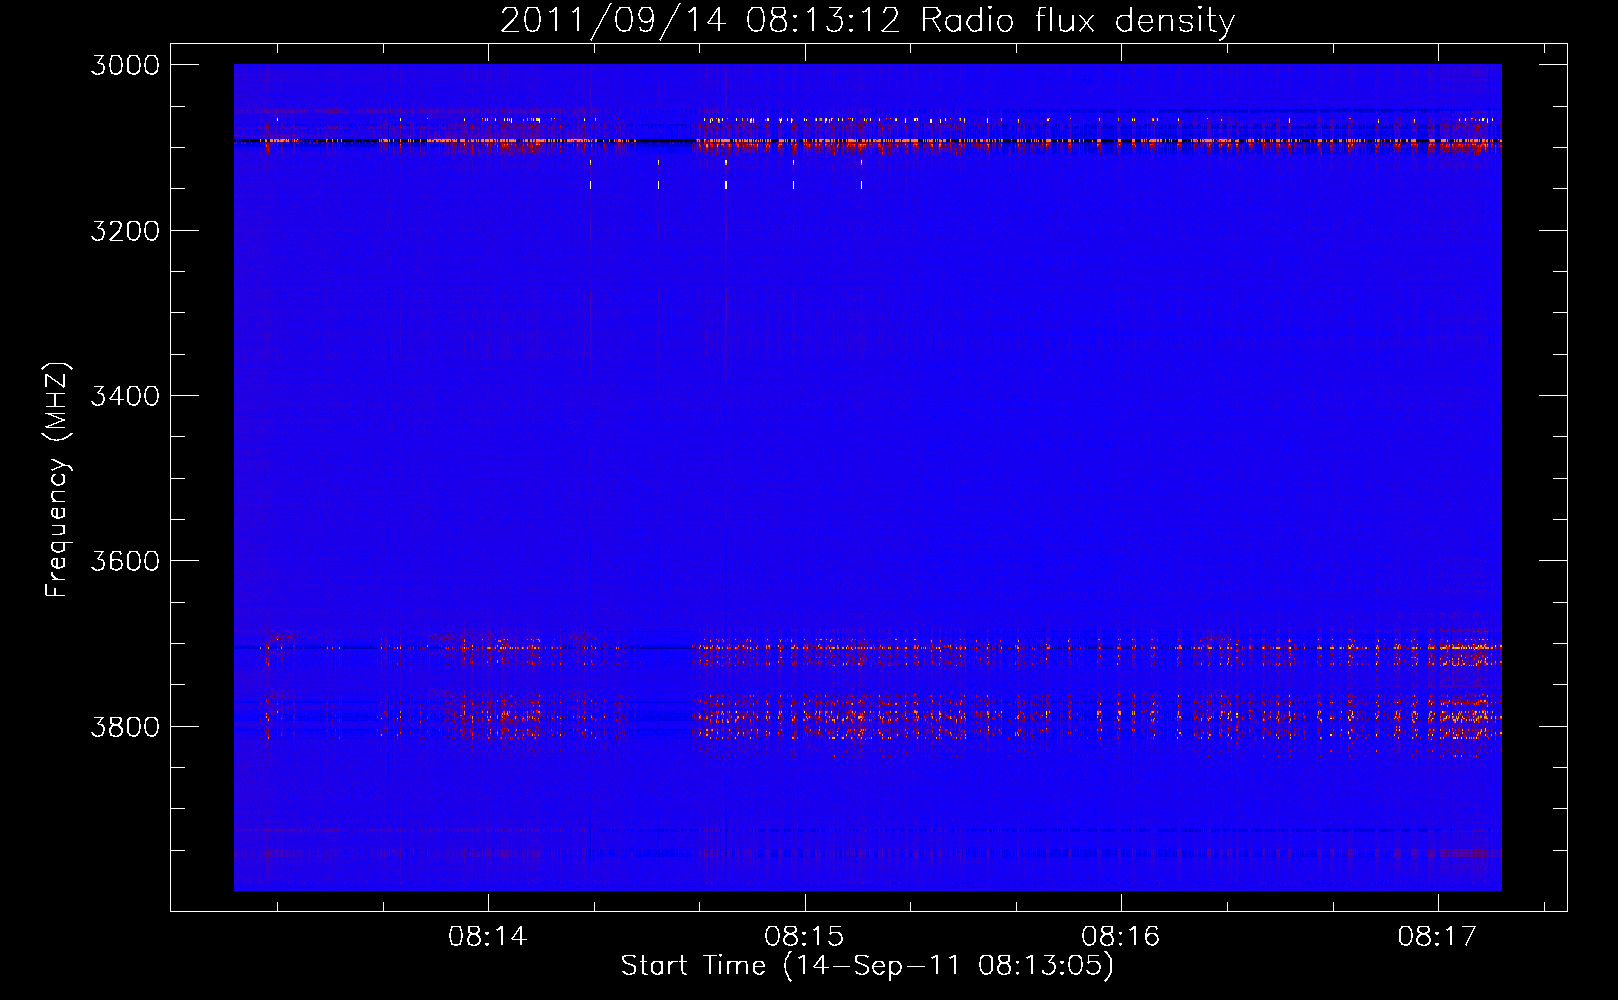Click the 08:14 time axis label
The height and width of the screenshot is (1000, 1618).
(x=488, y=936)
